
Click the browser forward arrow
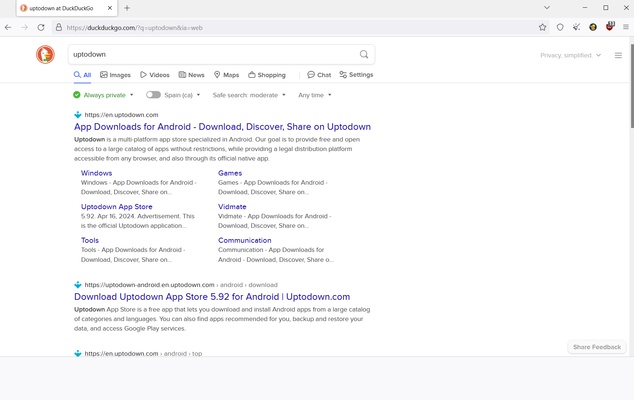(24, 28)
